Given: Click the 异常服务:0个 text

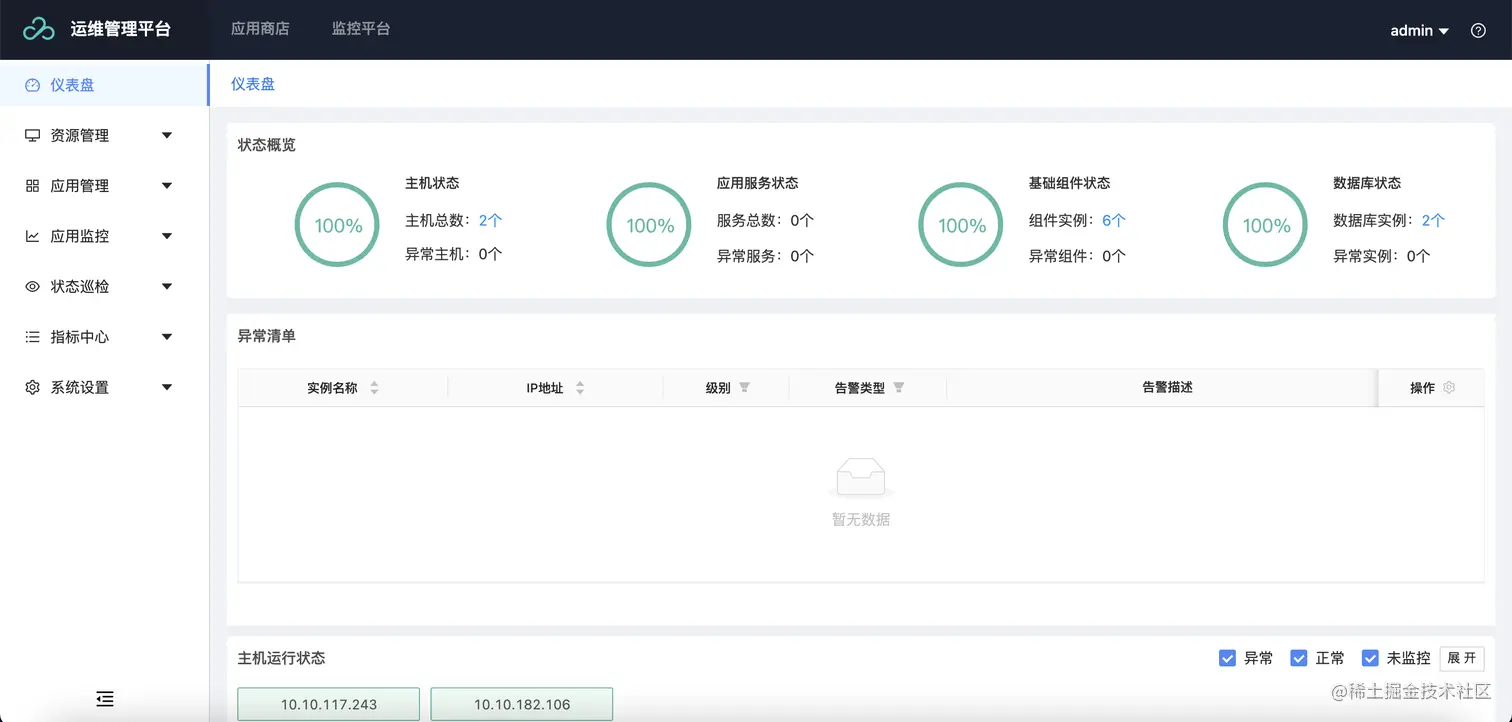Looking at the screenshot, I should (765, 256).
